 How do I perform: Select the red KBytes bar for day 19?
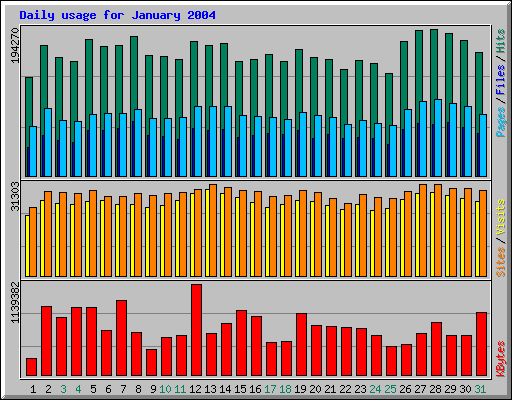click(x=302, y=345)
